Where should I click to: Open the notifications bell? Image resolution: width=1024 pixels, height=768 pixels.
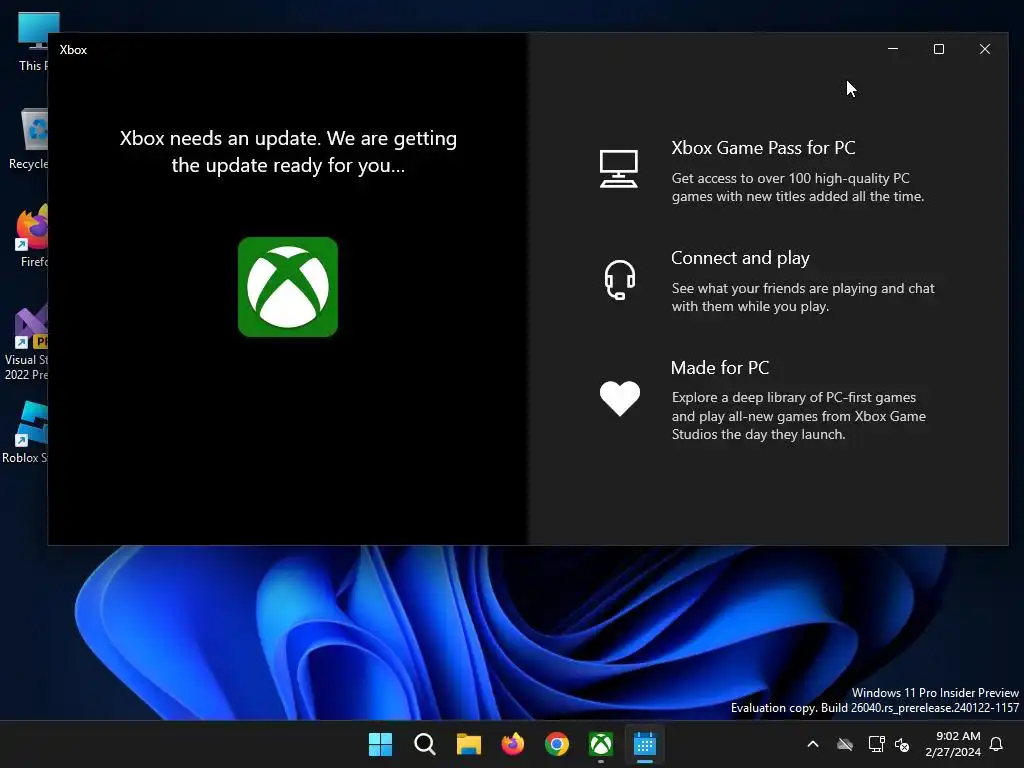click(x=997, y=744)
